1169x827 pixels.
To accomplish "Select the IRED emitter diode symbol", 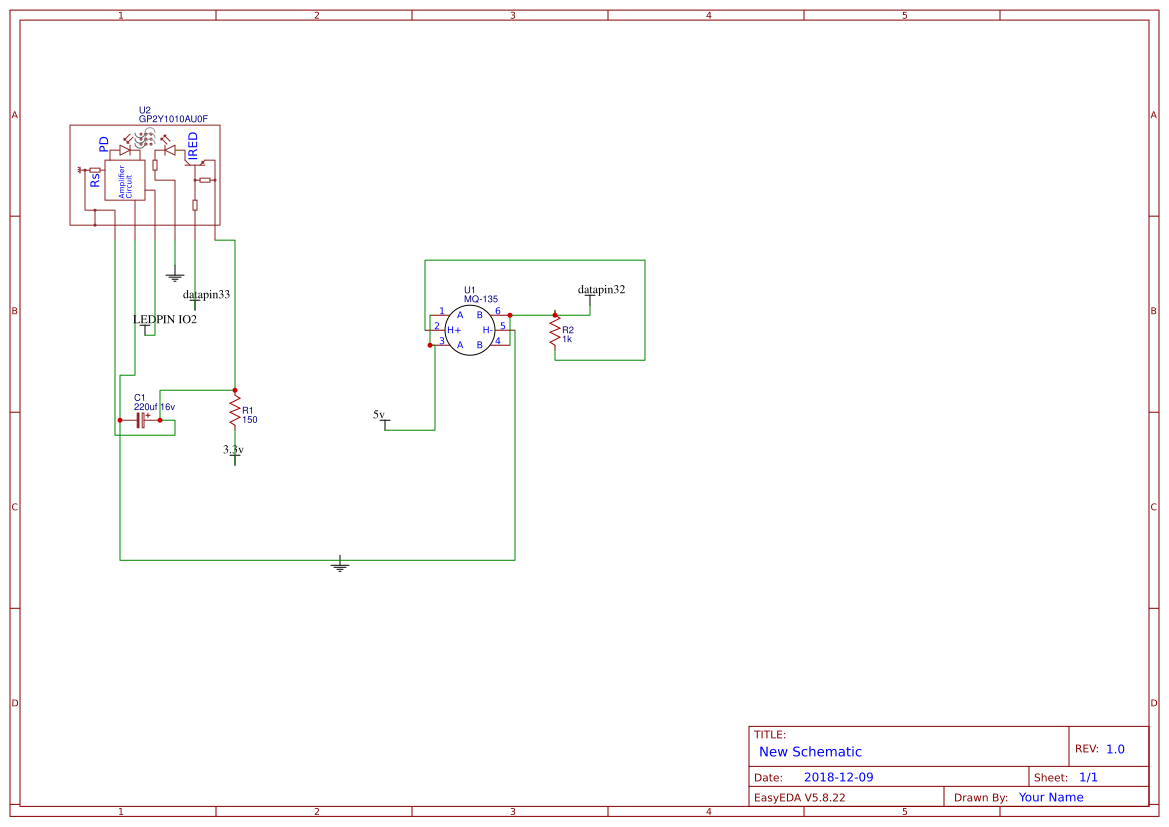I will coord(169,150).
